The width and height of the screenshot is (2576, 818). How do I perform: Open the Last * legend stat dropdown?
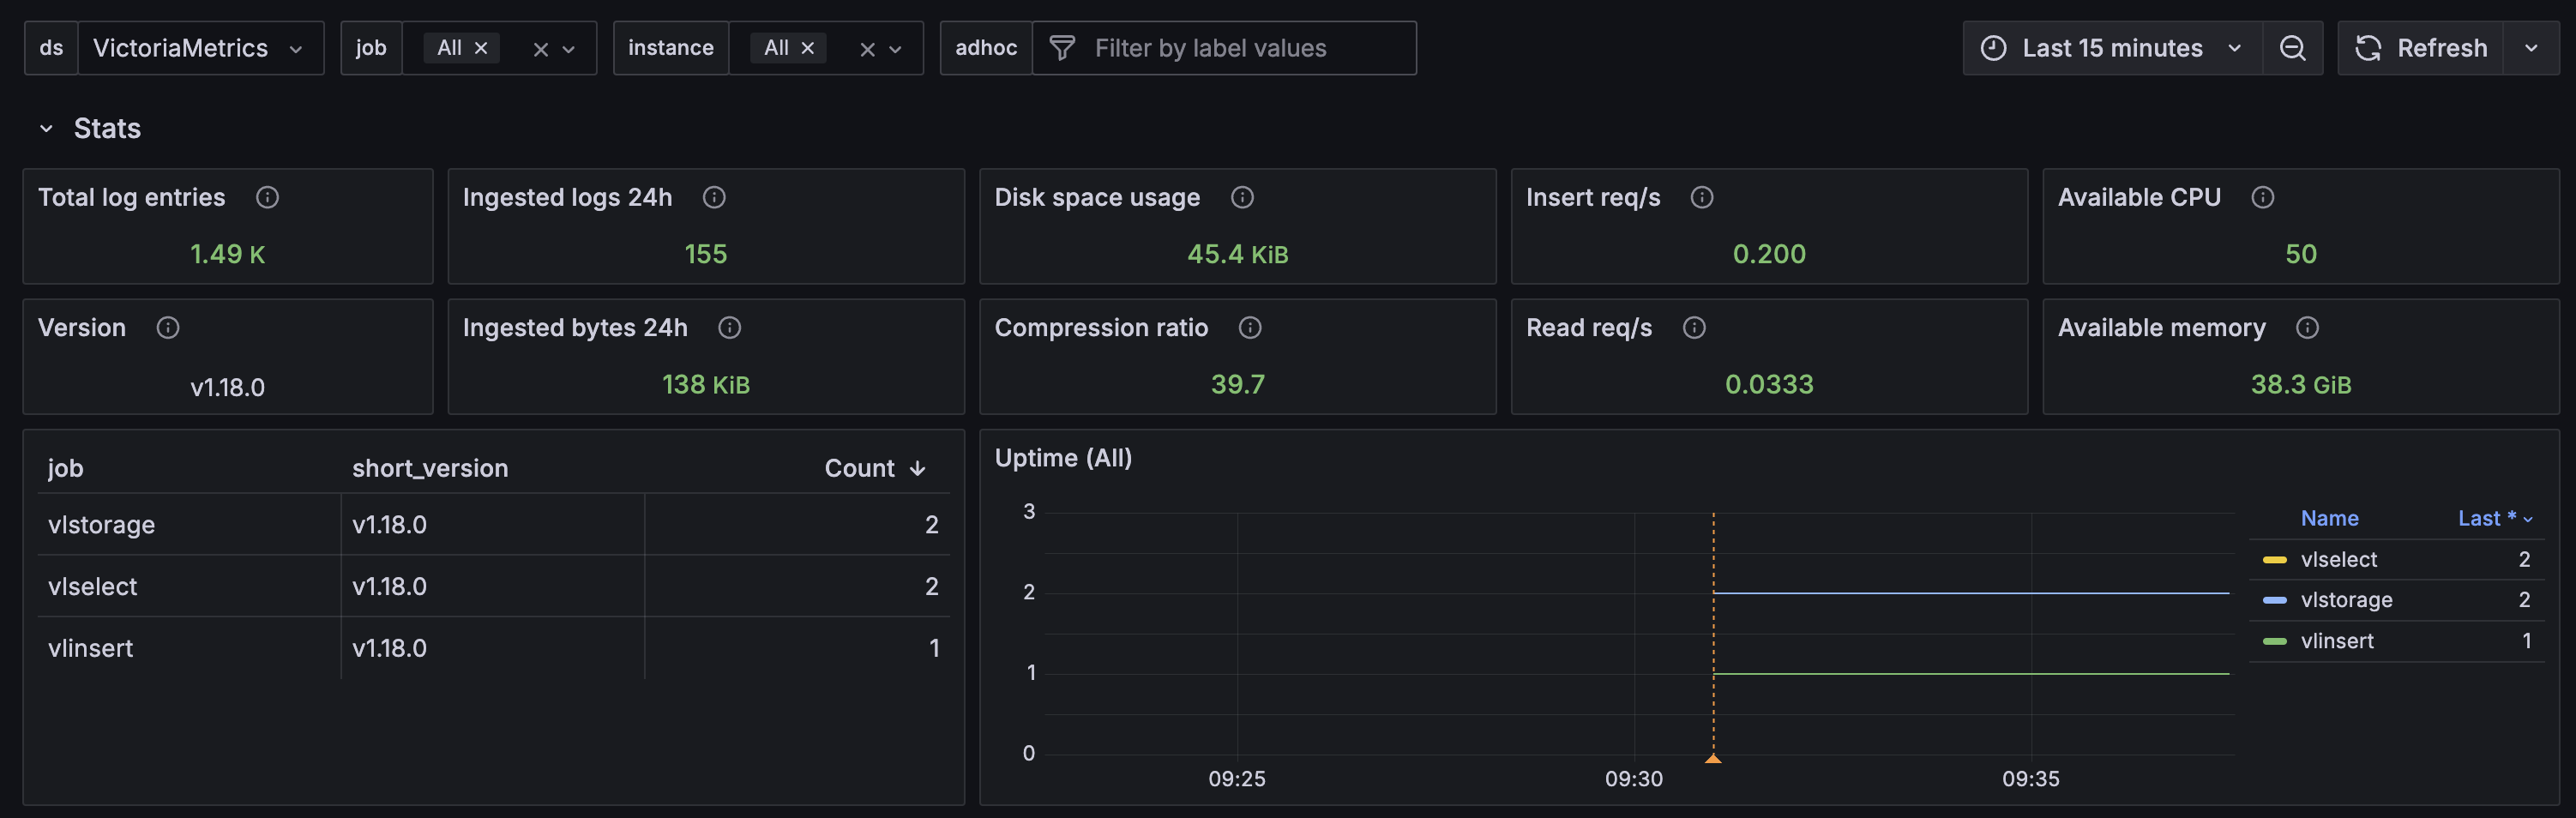(x=2496, y=518)
